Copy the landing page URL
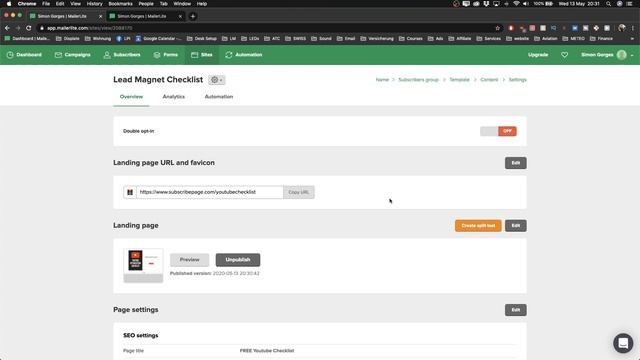 pyautogui.click(x=298, y=192)
